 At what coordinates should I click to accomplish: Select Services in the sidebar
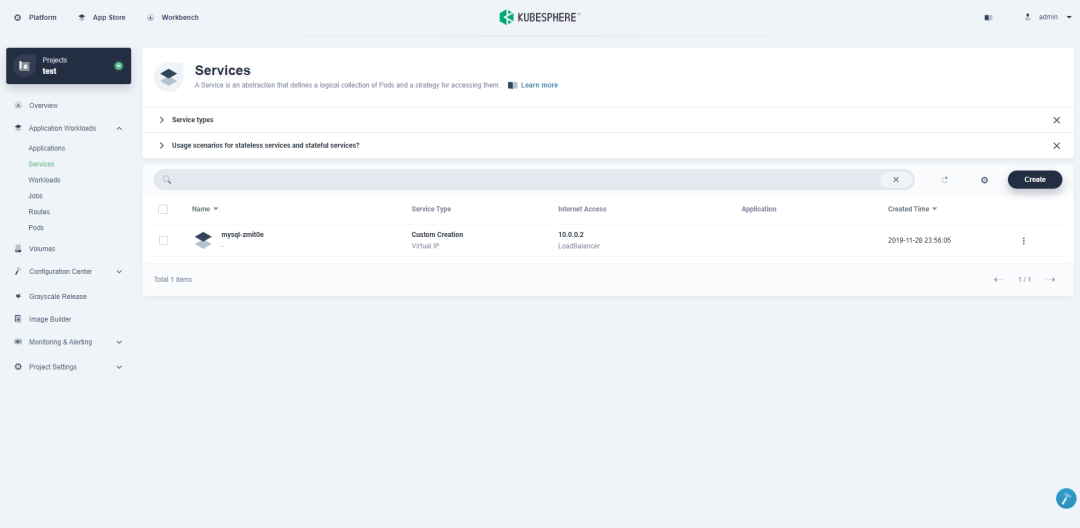(41, 164)
